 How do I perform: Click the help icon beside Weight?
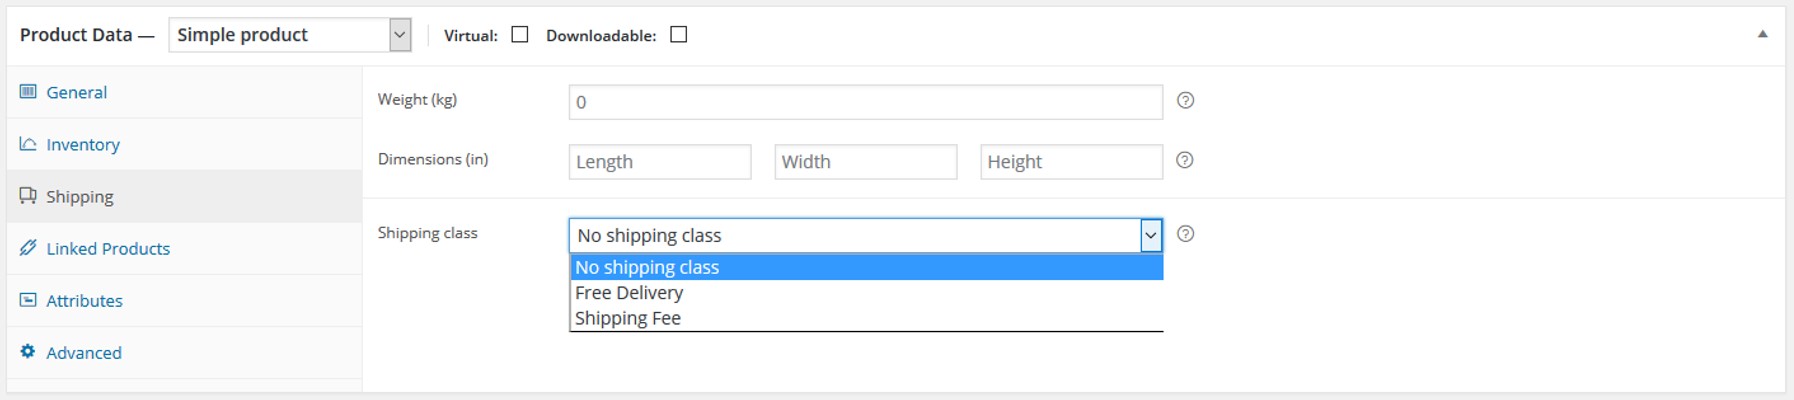1185,100
